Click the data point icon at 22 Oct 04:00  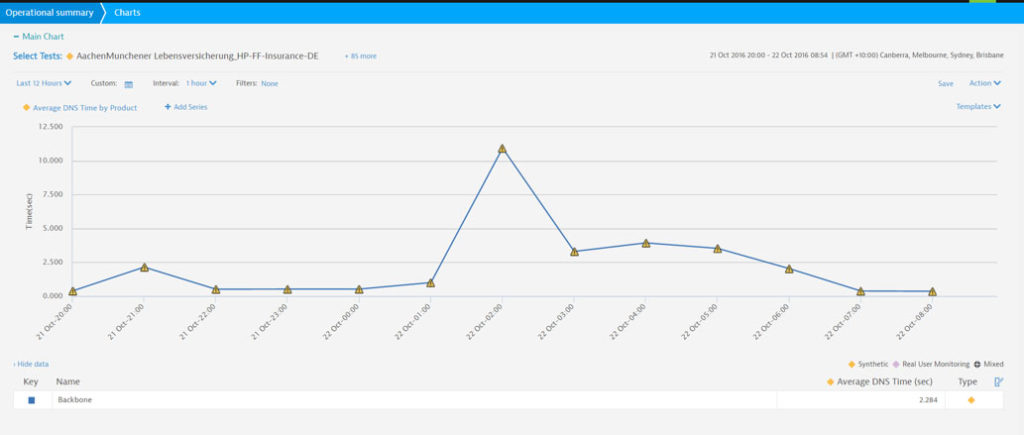click(x=646, y=243)
